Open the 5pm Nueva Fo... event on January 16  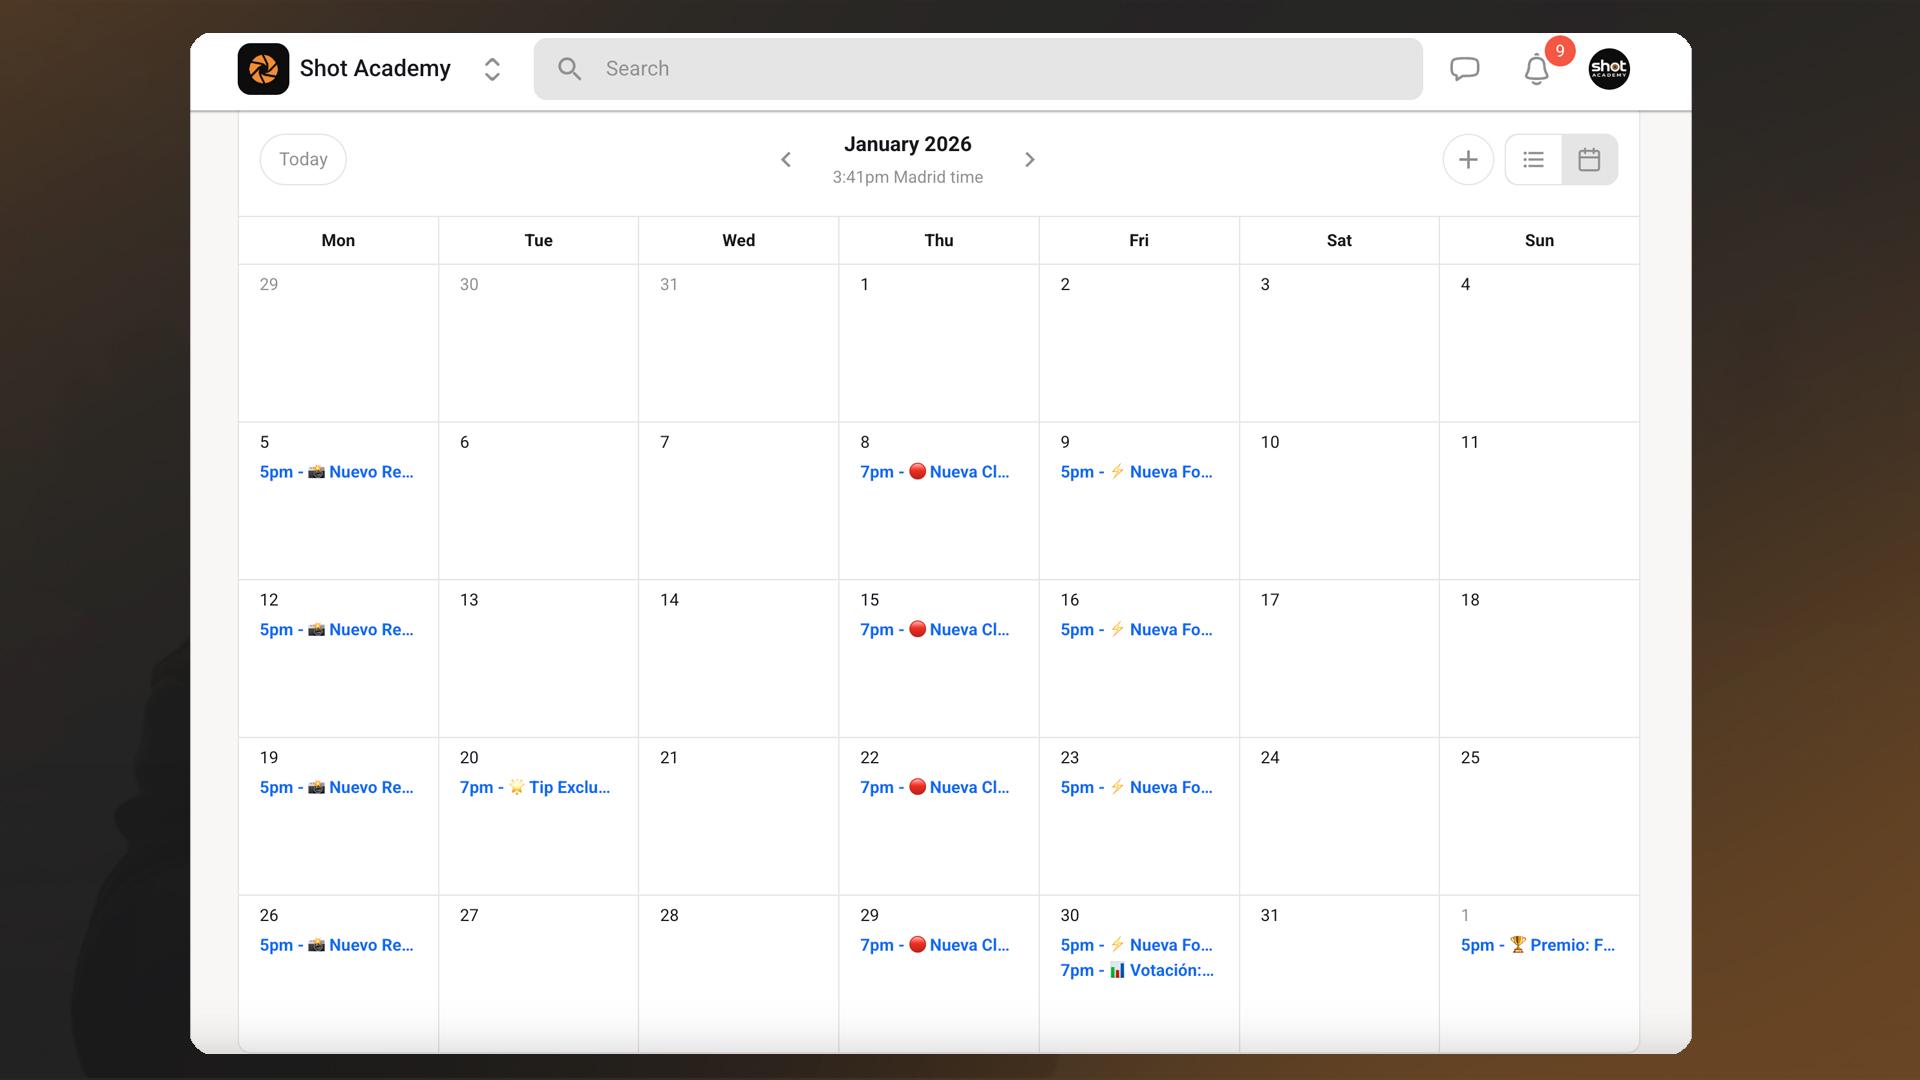coord(1137,630)
